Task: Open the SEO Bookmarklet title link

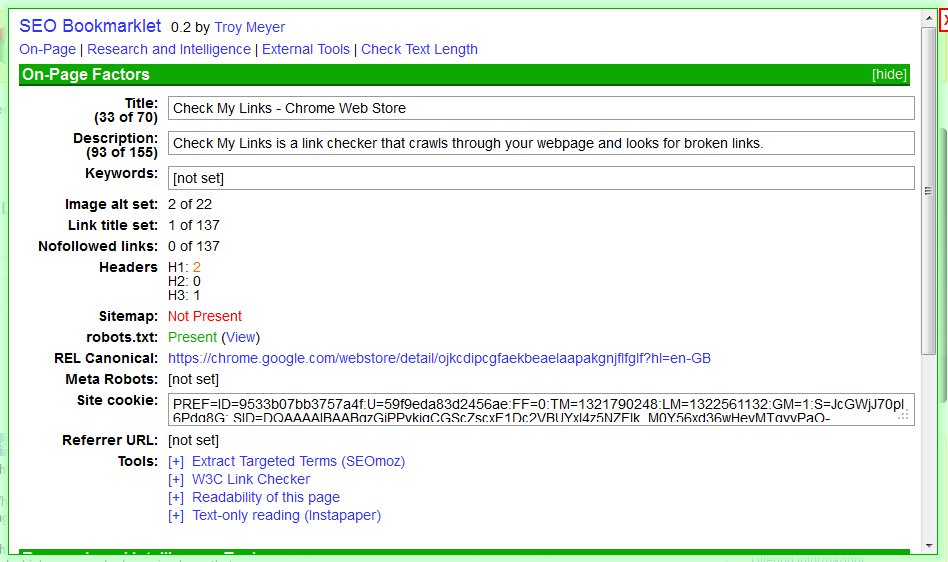Action: 90,26
